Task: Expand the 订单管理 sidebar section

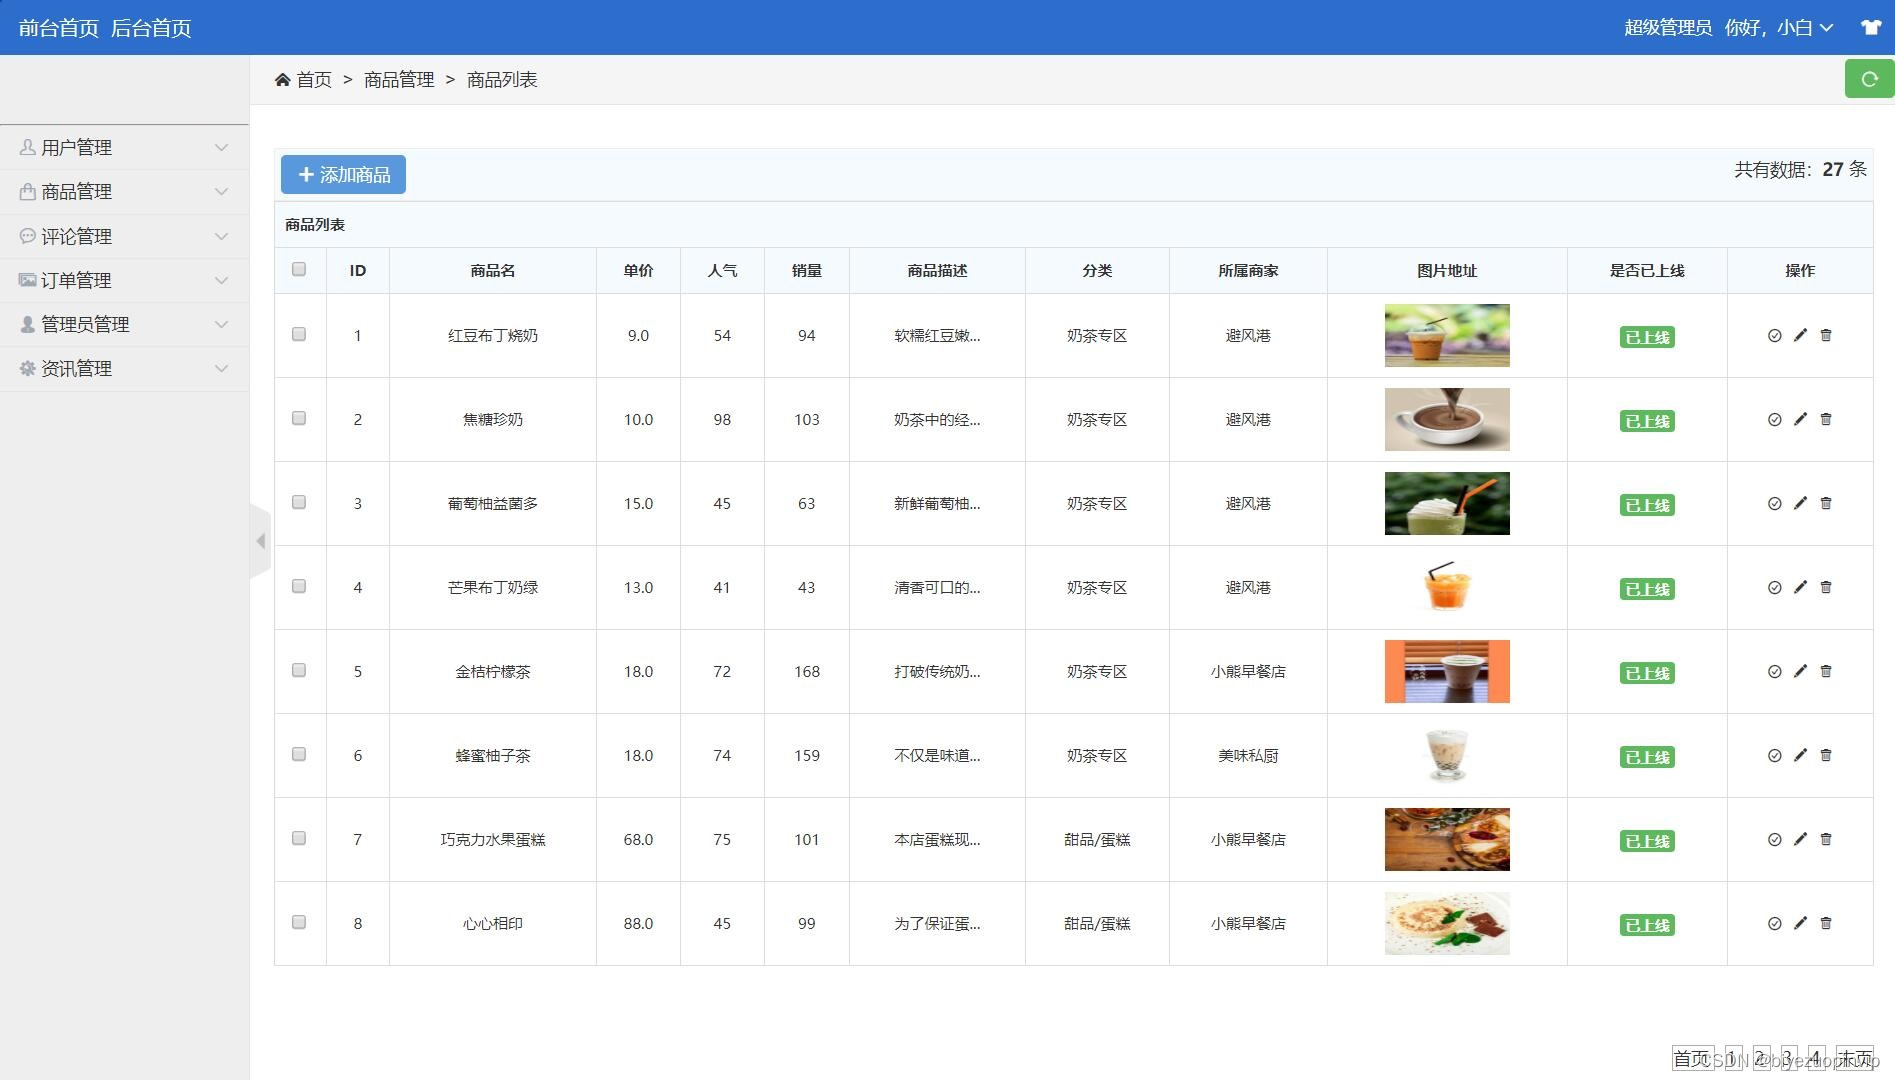Action: (124, 280)
